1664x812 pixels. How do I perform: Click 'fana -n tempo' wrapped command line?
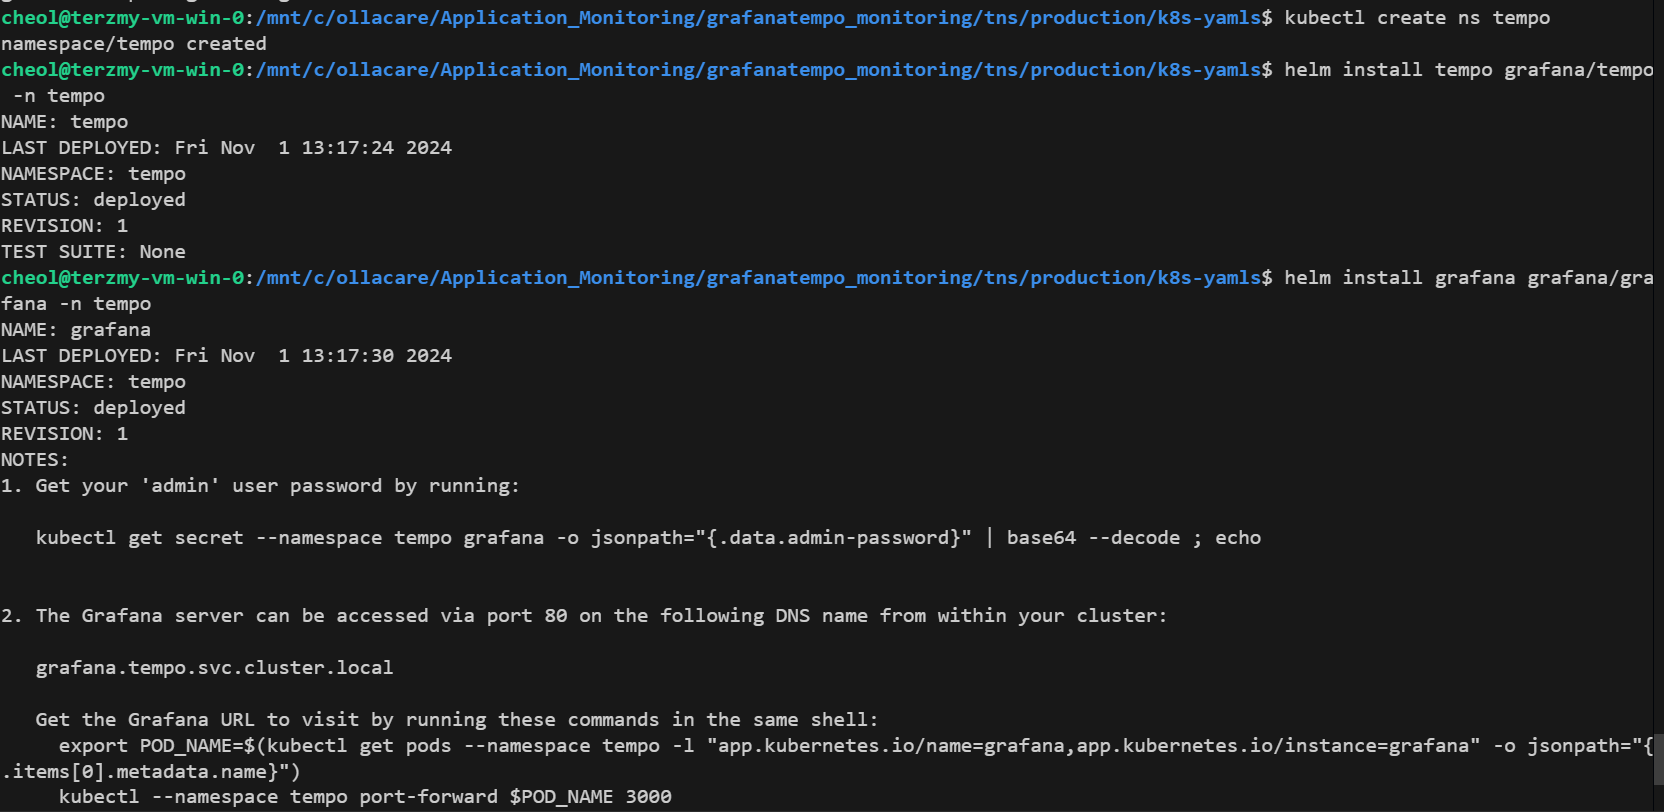[x=76, y=304]
